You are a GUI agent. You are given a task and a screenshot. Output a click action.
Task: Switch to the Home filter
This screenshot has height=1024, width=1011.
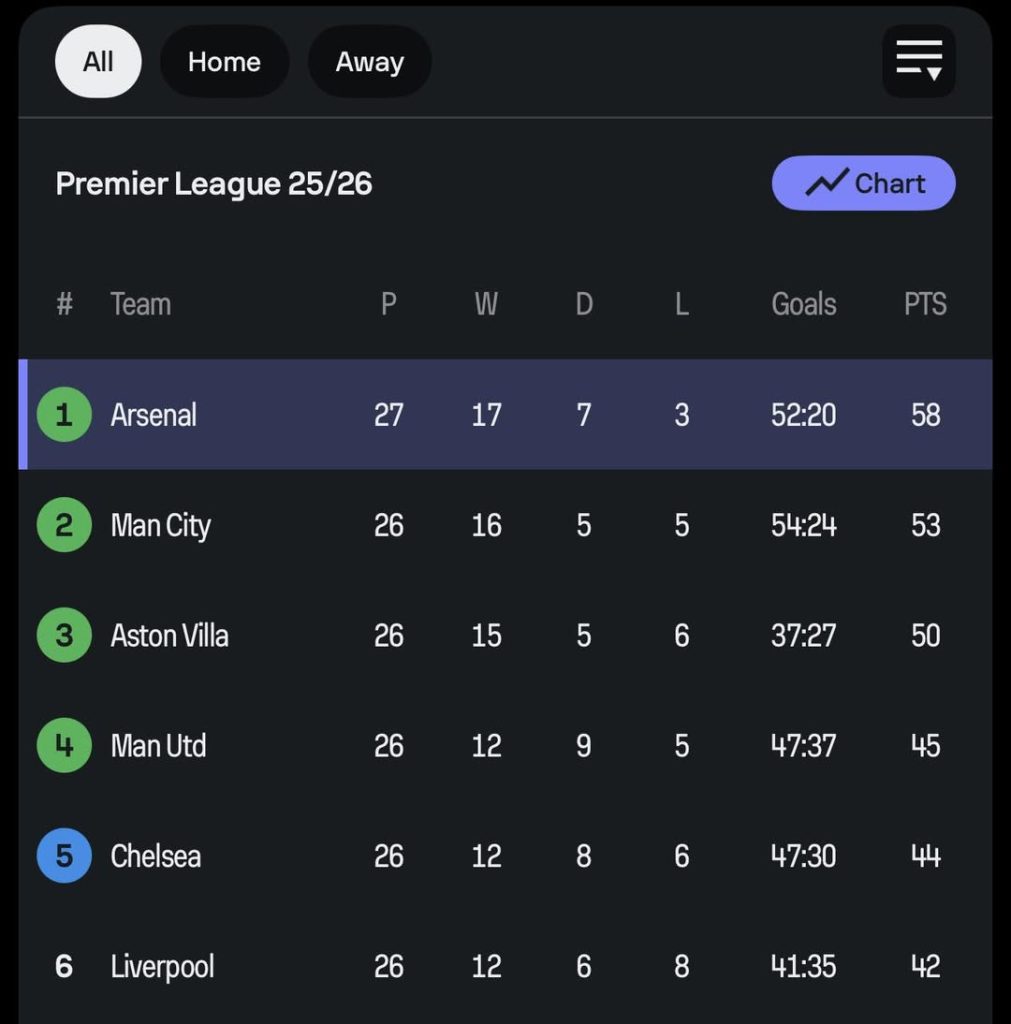(224, 61)
